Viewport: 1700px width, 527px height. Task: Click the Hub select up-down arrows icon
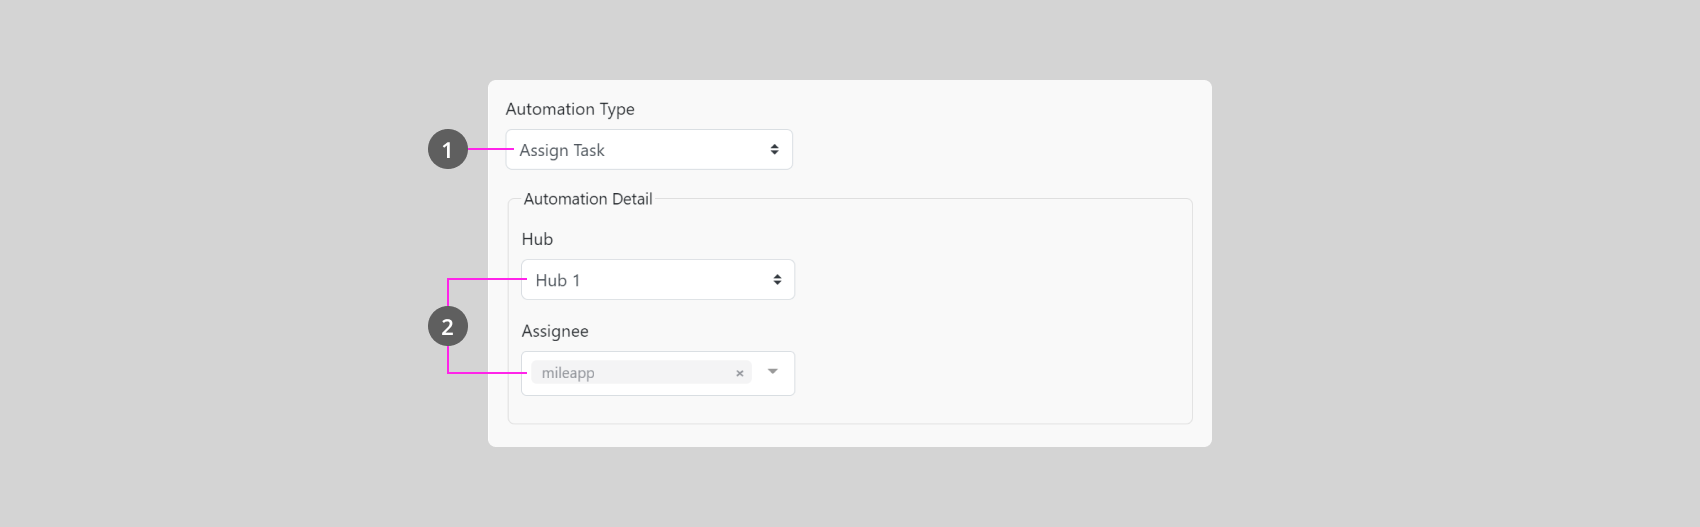click(x=777, y=280)
